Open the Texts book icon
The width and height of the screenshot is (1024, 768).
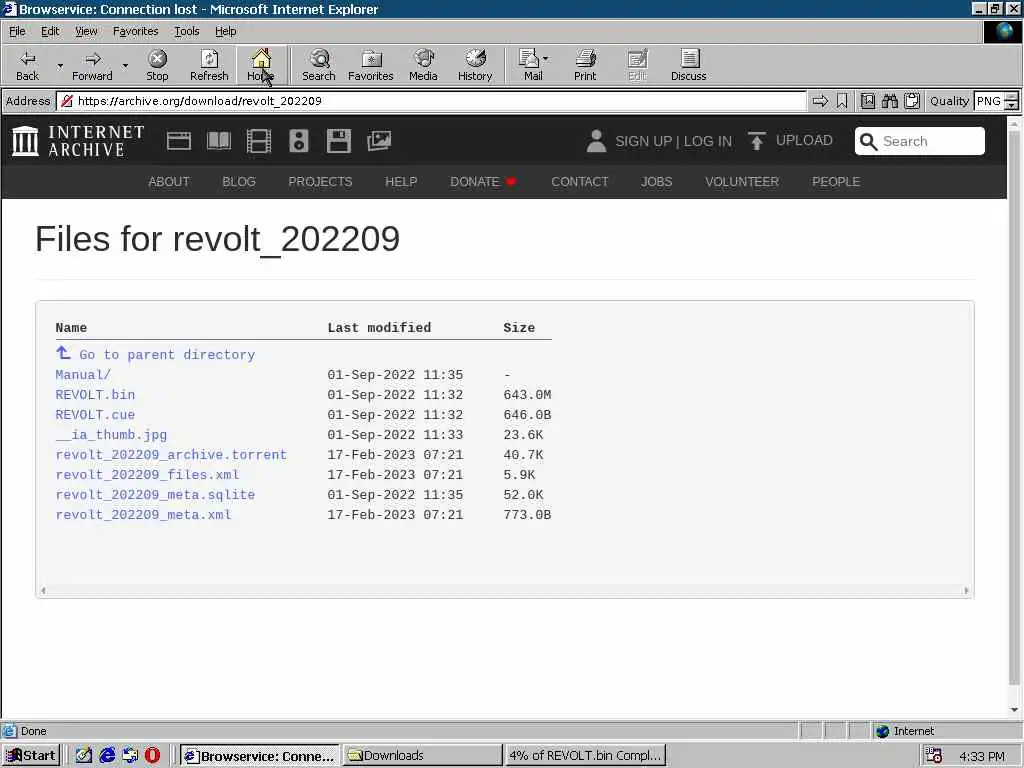pos(219,141)
